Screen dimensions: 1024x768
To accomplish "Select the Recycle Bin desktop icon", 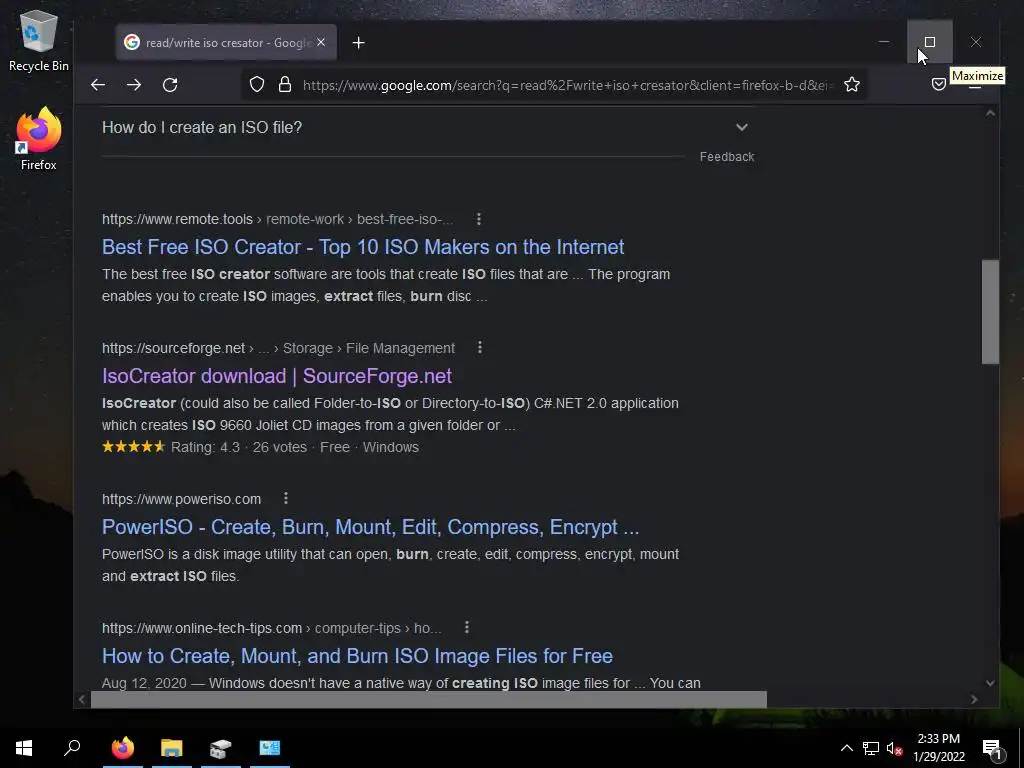I will [x=39, y=40].
